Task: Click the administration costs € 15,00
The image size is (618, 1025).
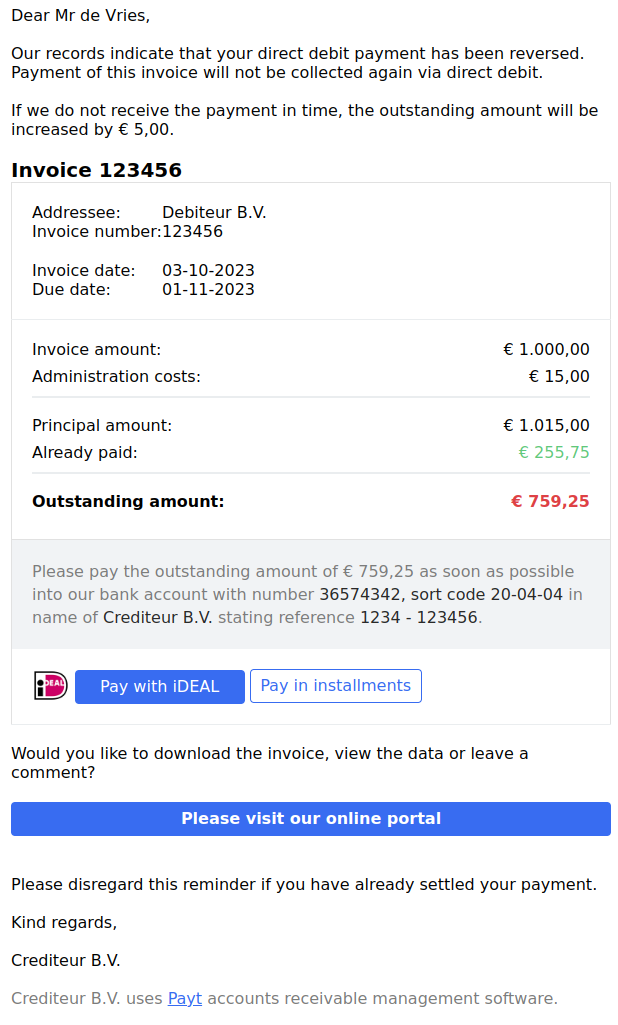Action: pos(559,377)
